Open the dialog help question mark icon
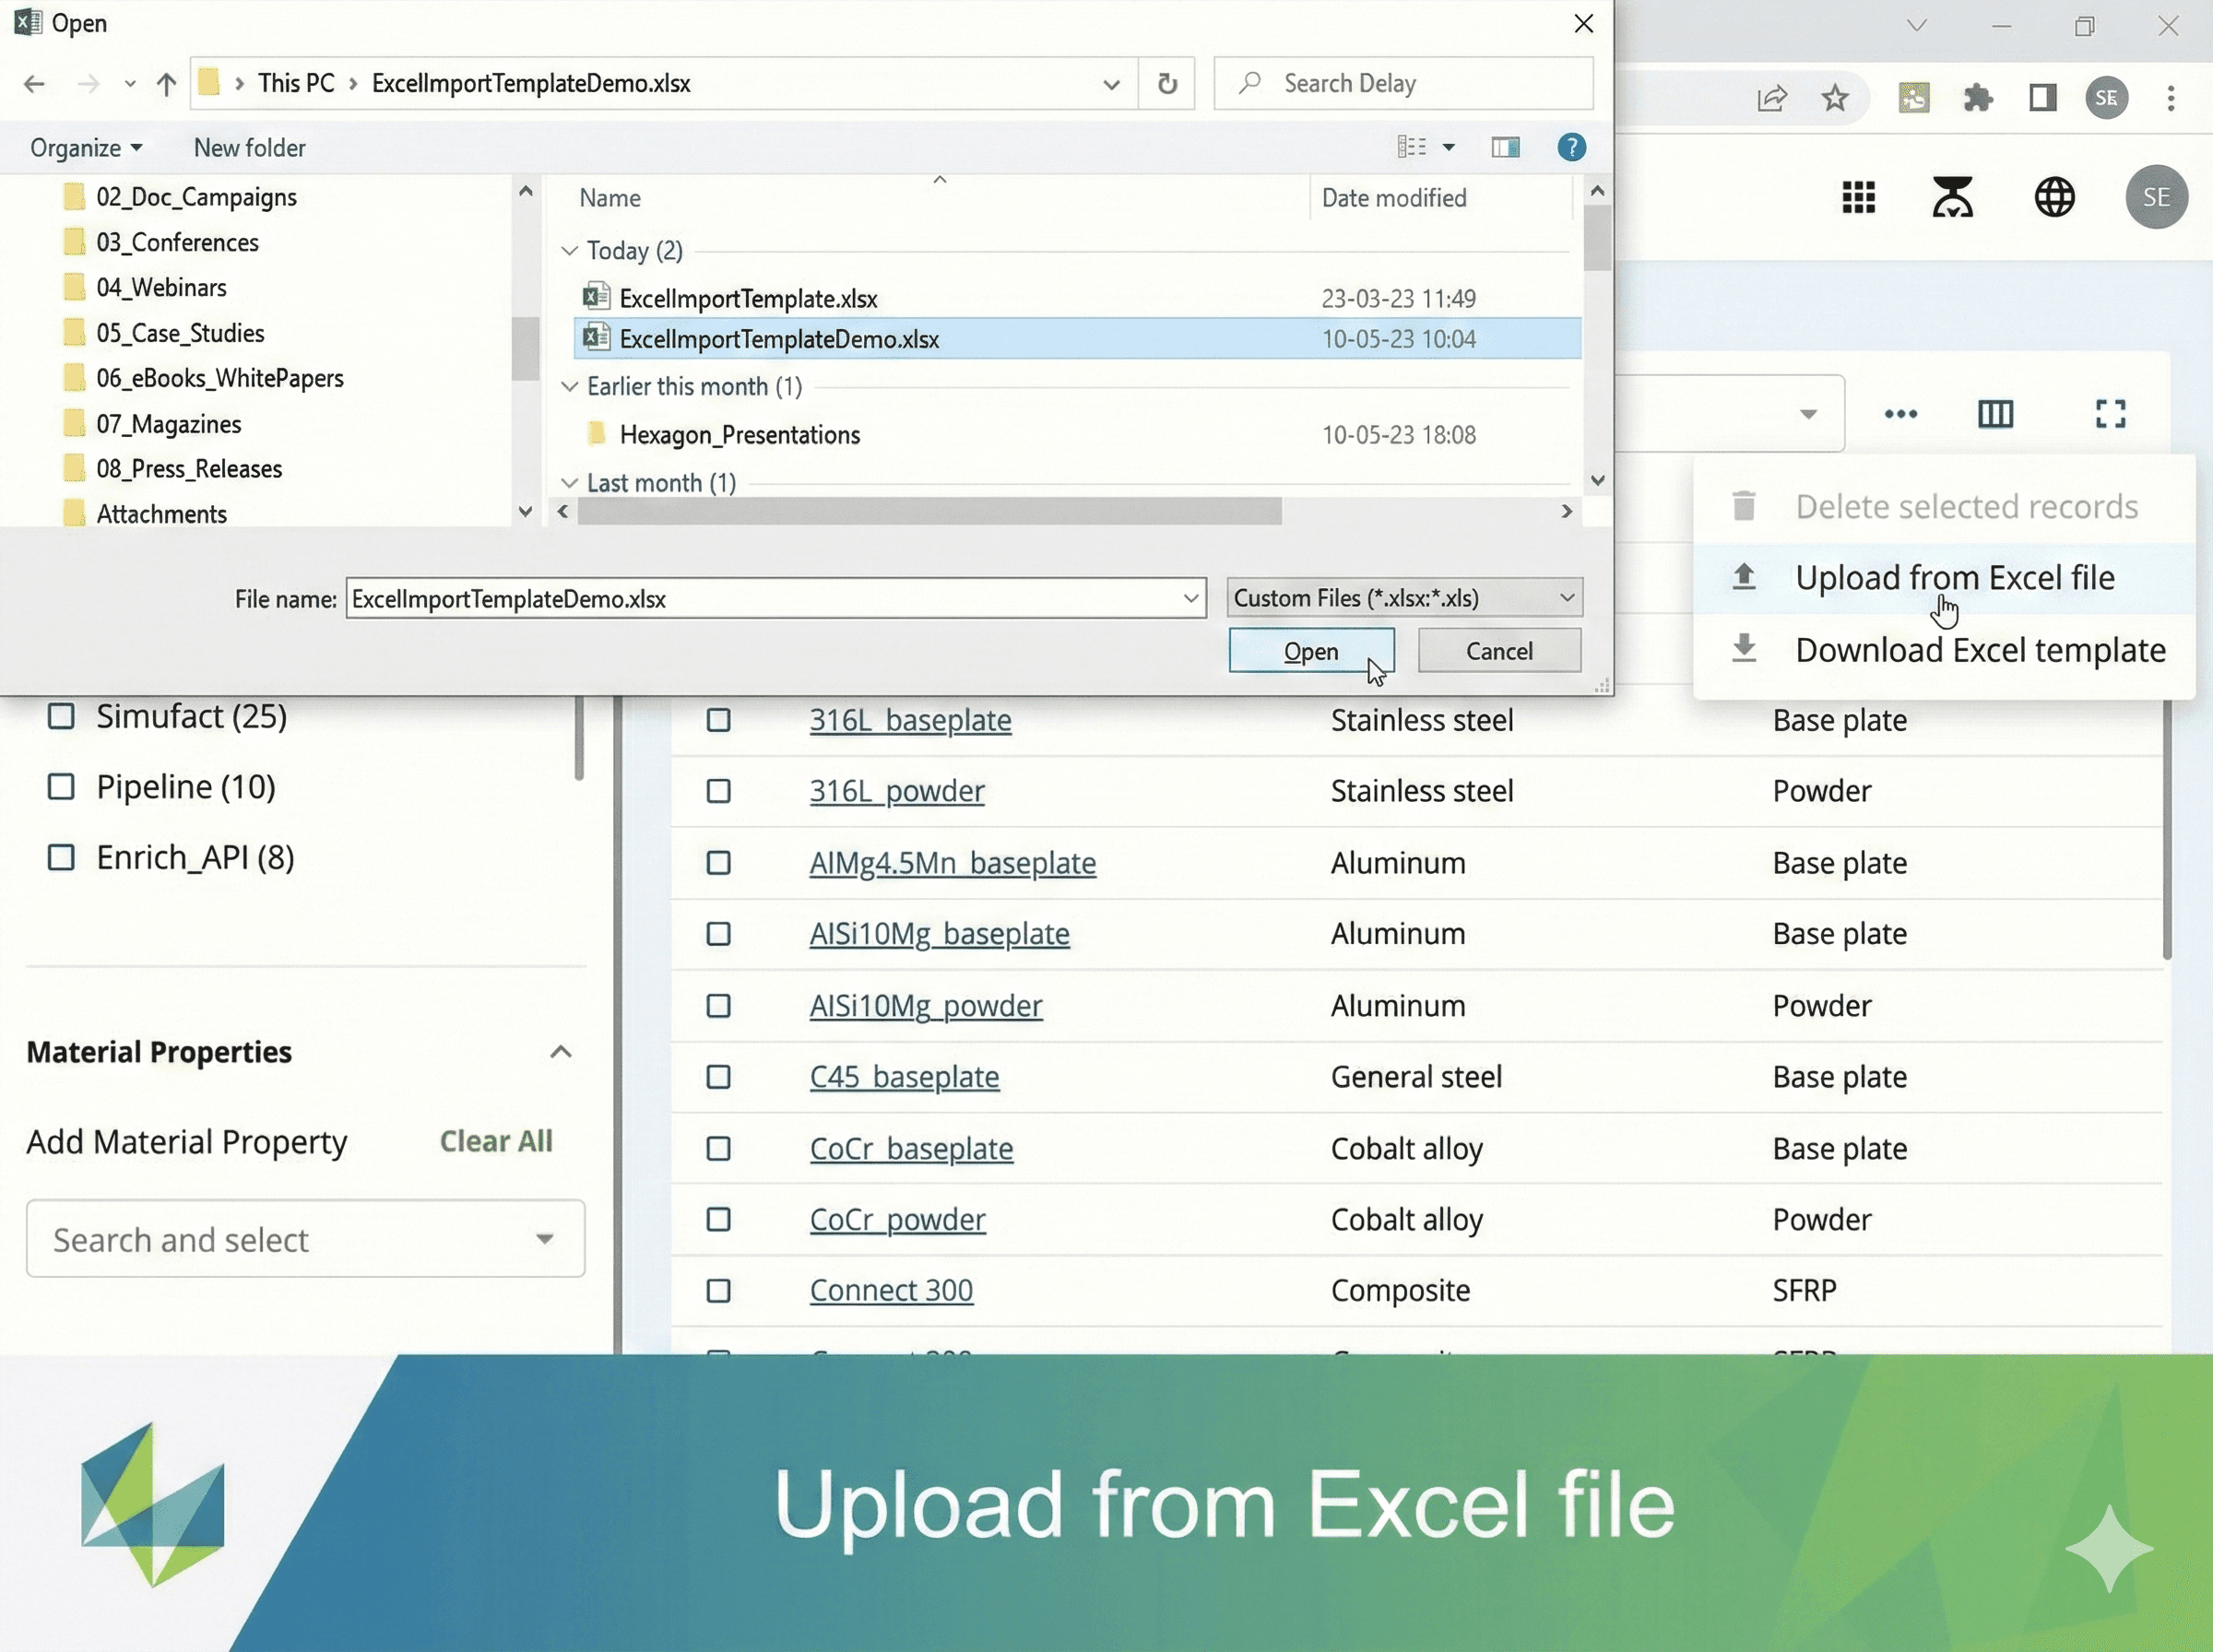This screenshot has width=2213, height=1652. (x=1571, y=148)
